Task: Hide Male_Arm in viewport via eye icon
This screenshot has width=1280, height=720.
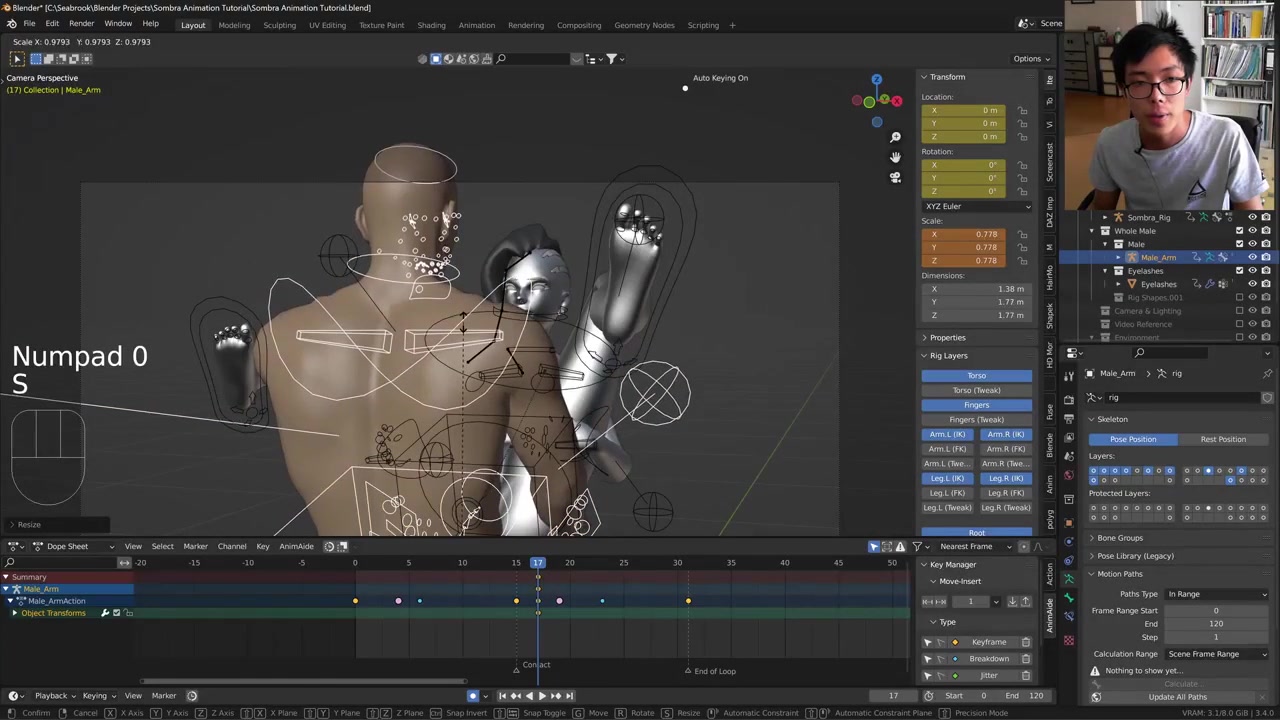Action: point(1252,257)
